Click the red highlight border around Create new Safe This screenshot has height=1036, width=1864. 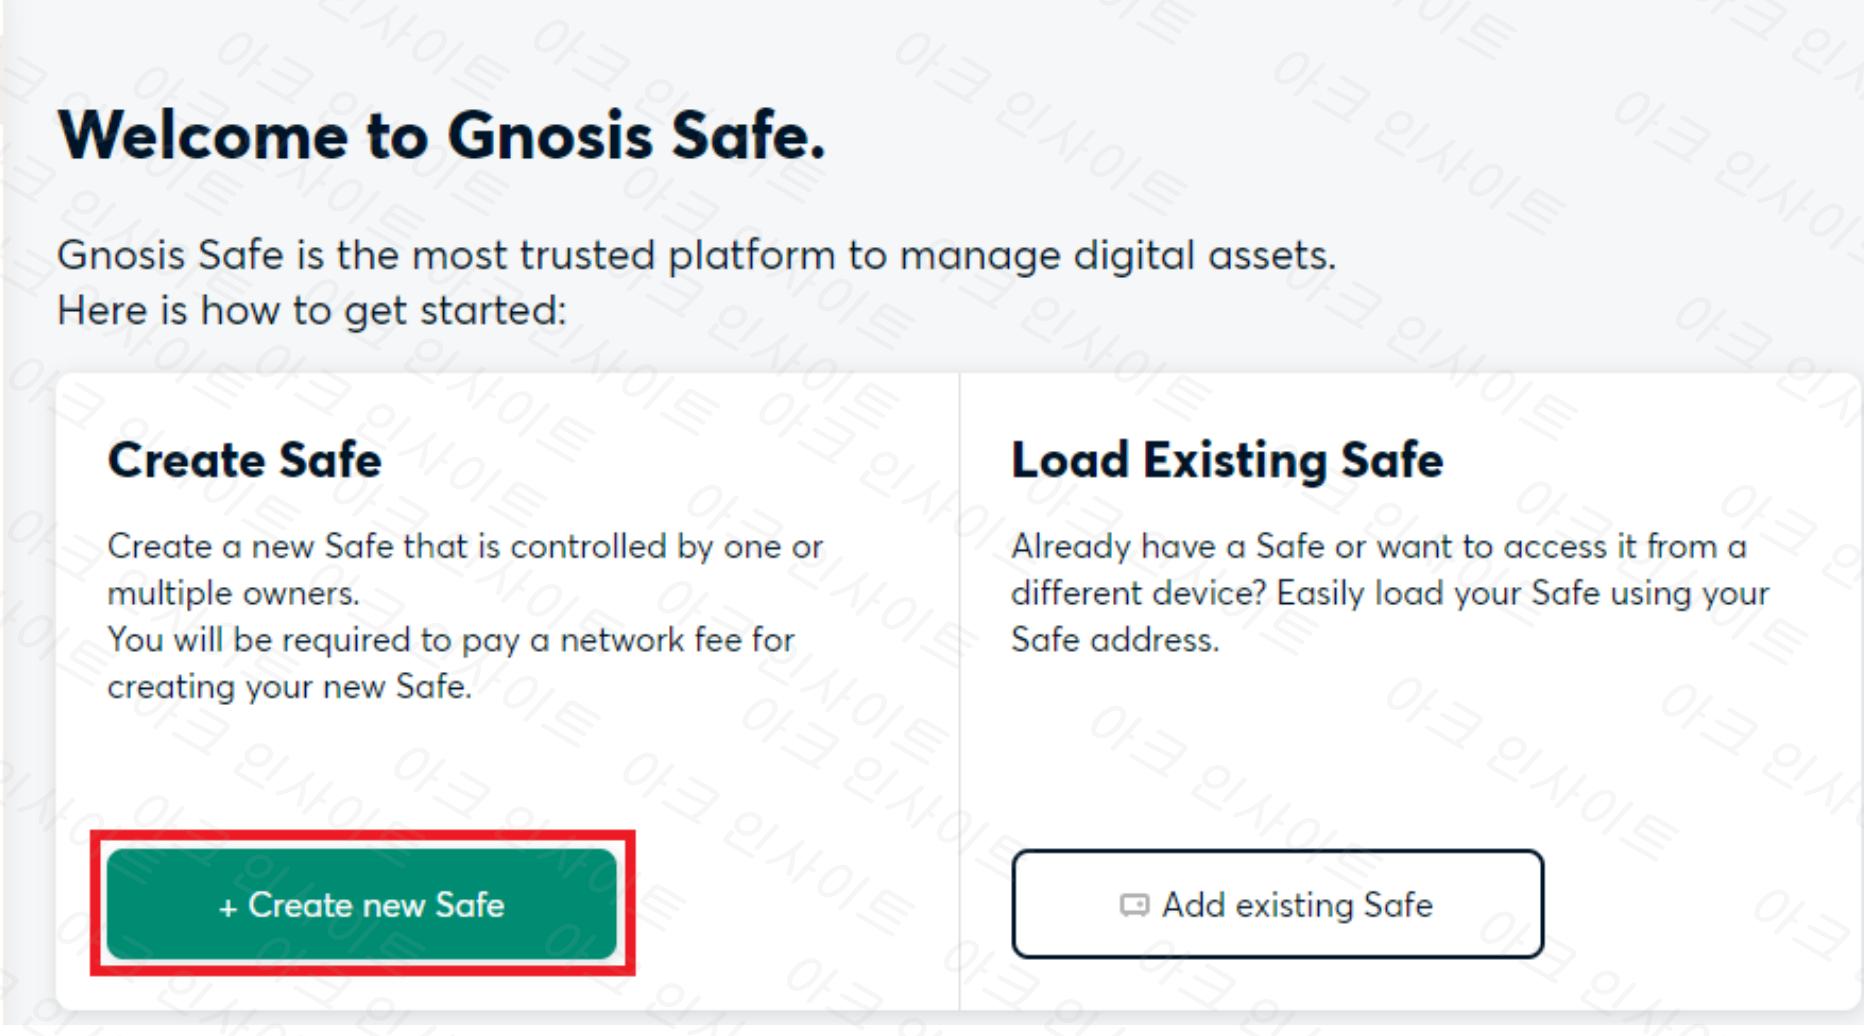click(x=362, y=834)
